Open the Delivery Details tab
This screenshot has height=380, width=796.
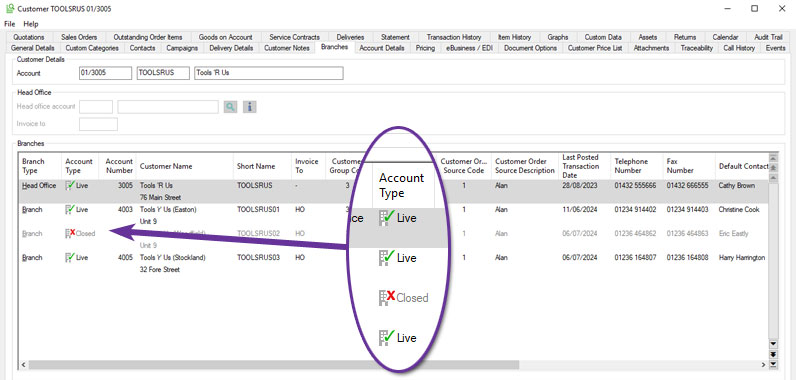pyautogui.click(x=231, y=48)
